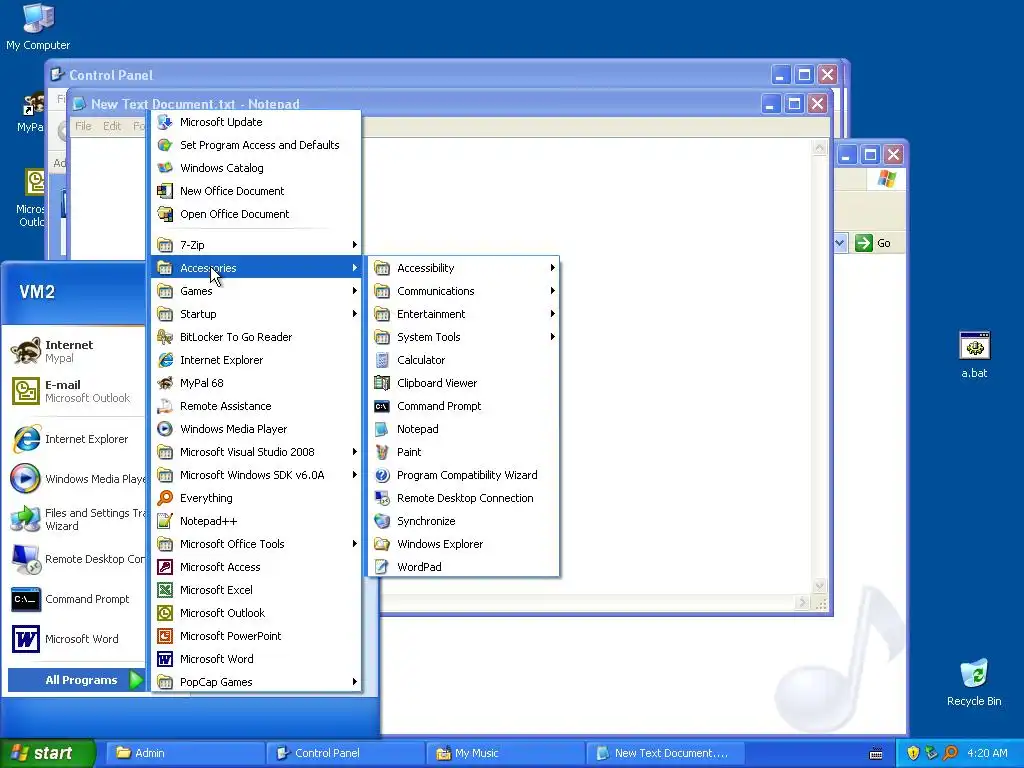
Task: Open Calculator from Accessories menu
Action: [464, 360]
